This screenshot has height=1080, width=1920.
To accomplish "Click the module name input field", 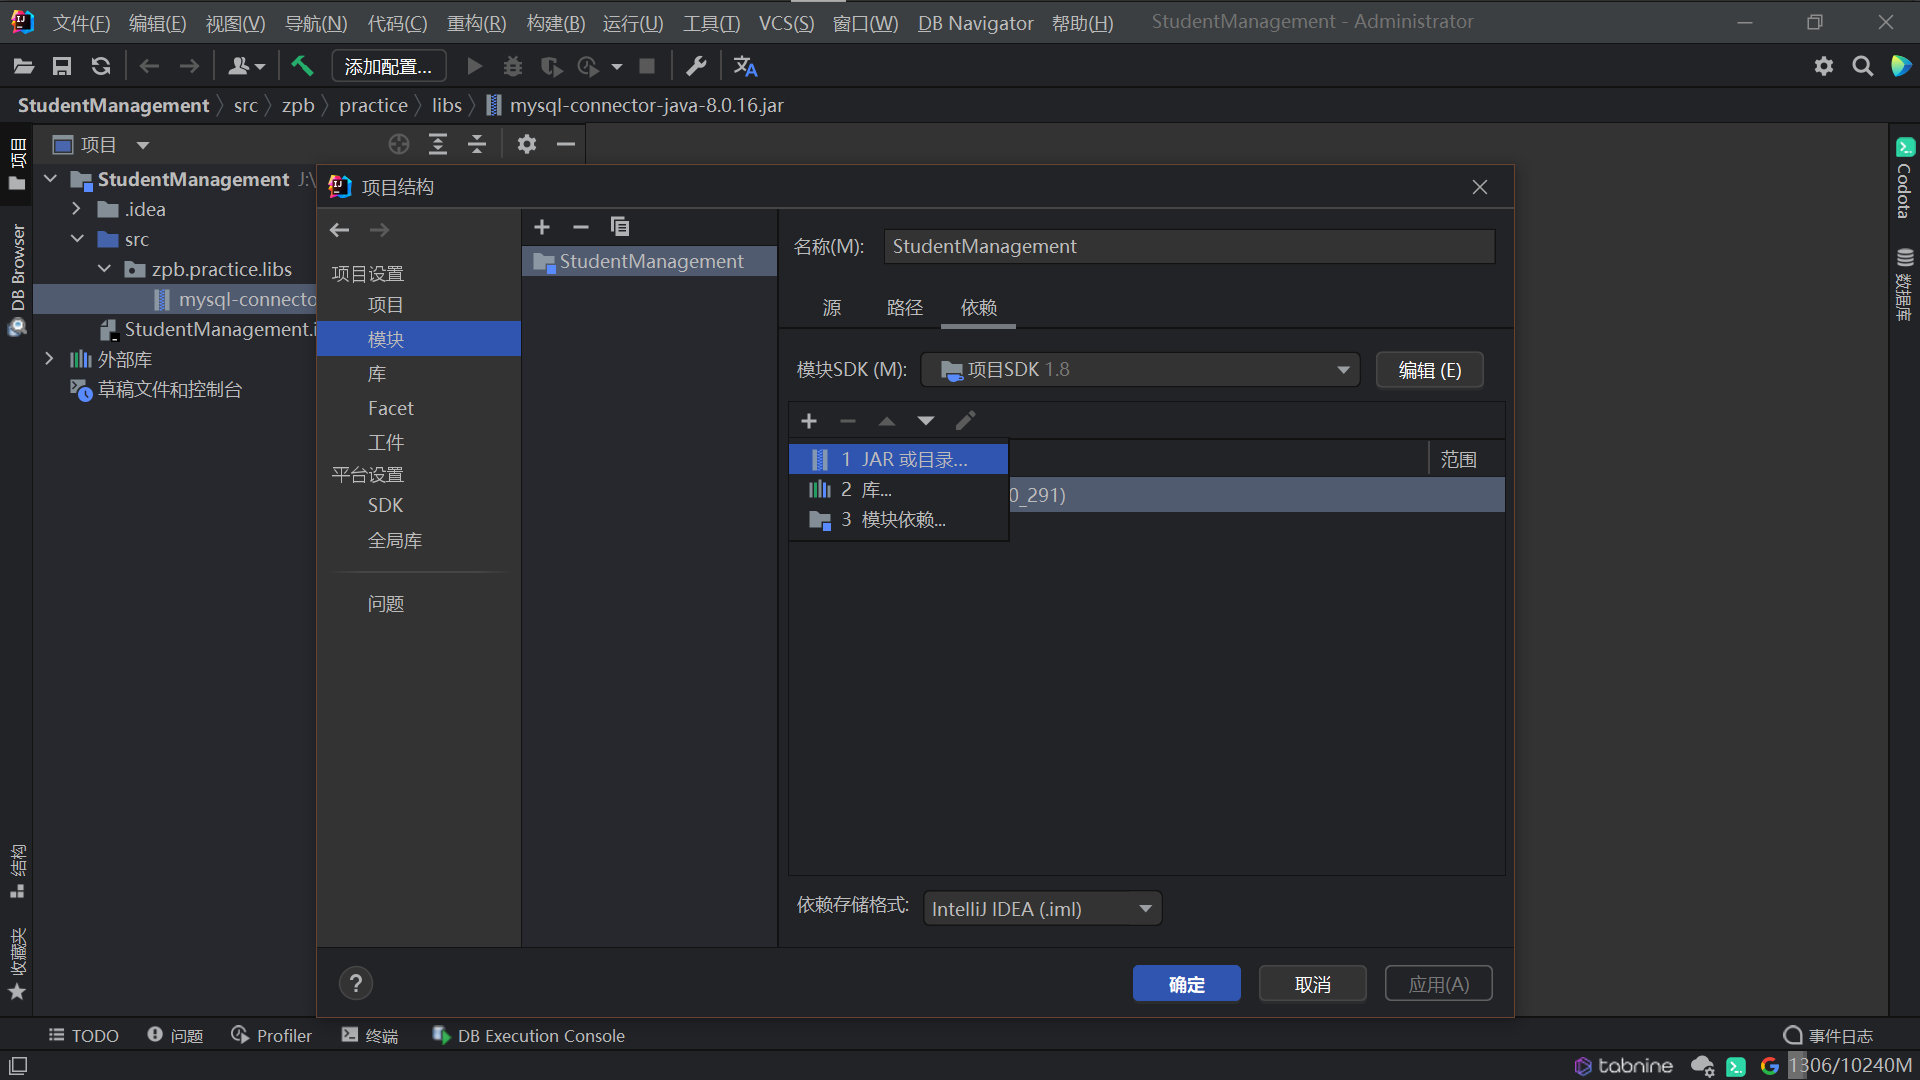I will (x=1188, y=247).
